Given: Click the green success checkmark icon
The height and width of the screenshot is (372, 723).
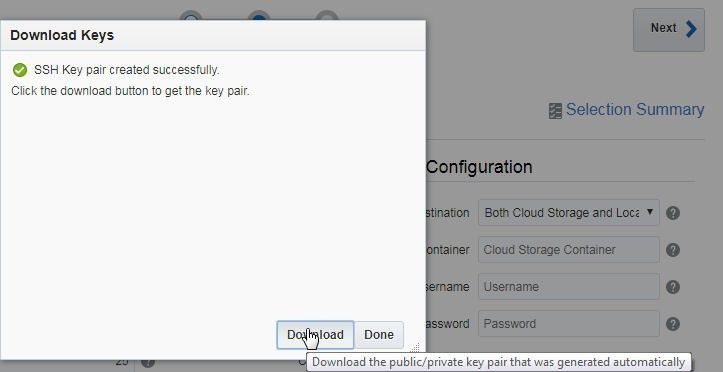Looking at the screenshot, I should [x=20, y=70].
